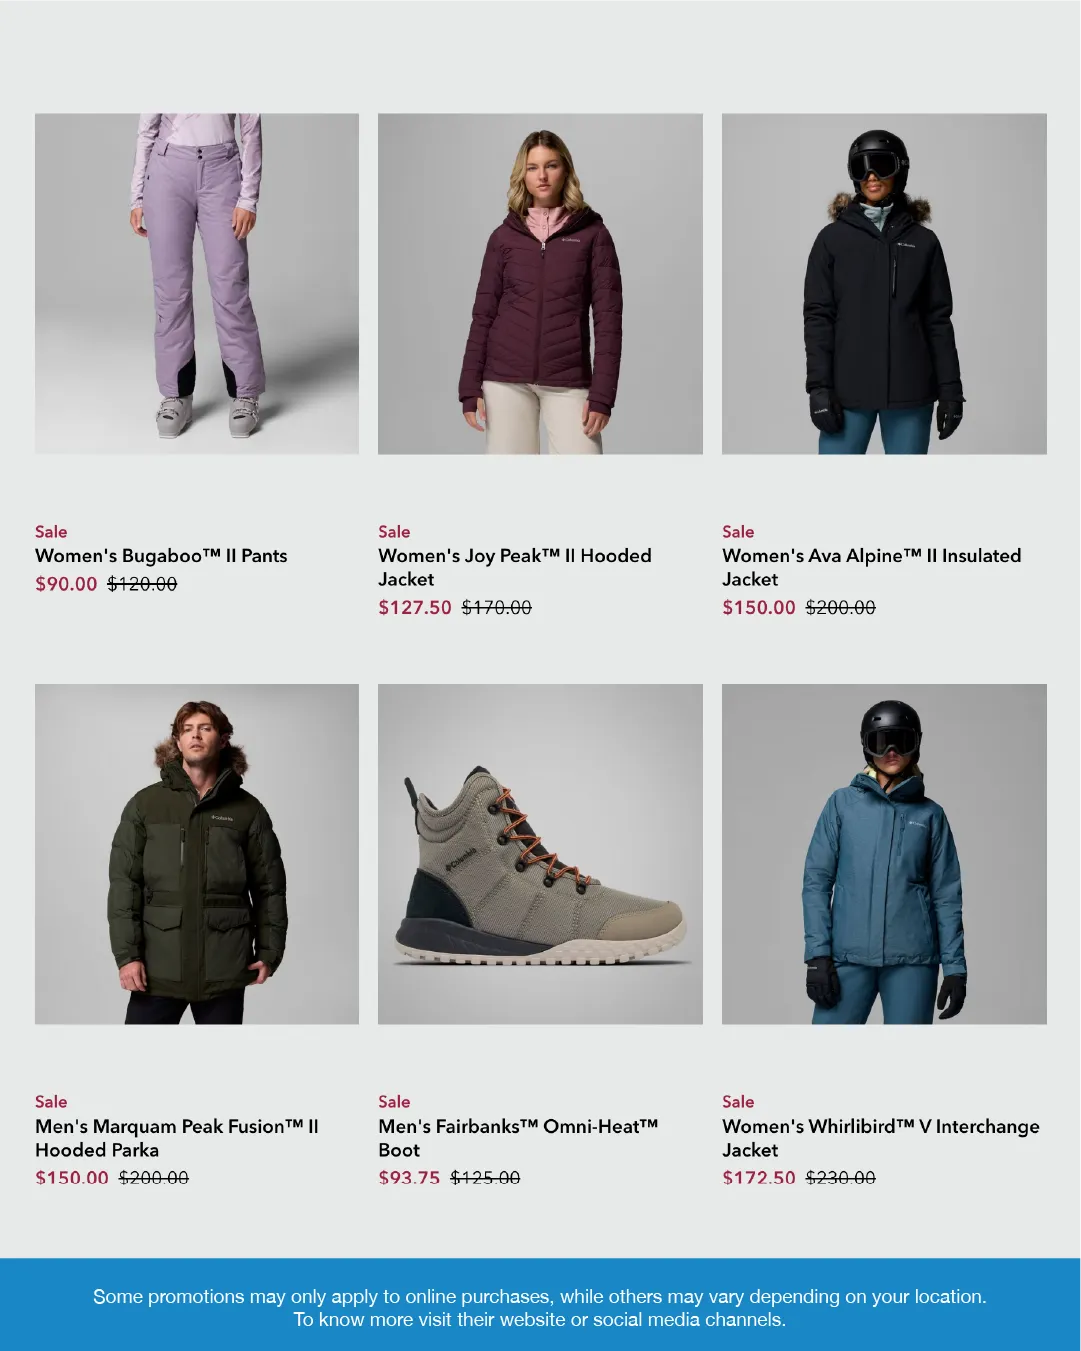Click the crossed-out $125.00 boot price
This screenshot has height=1351, width=1081.
485,1178
